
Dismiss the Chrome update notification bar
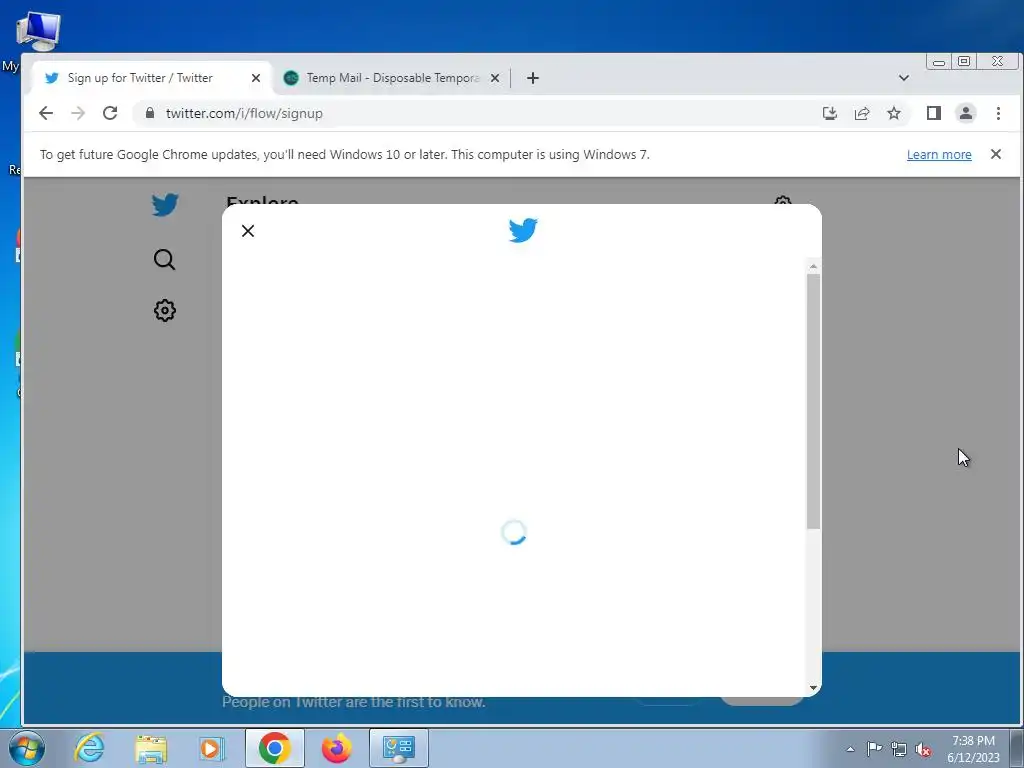[x=995, y=154]
